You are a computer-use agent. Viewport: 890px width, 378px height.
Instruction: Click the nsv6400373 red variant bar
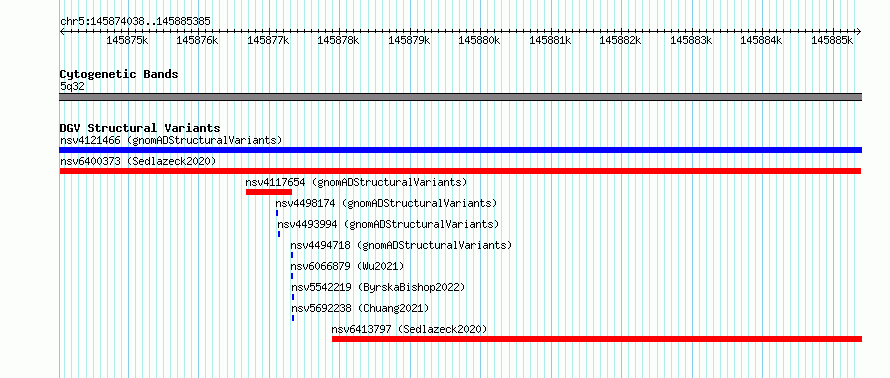(460, 171)
